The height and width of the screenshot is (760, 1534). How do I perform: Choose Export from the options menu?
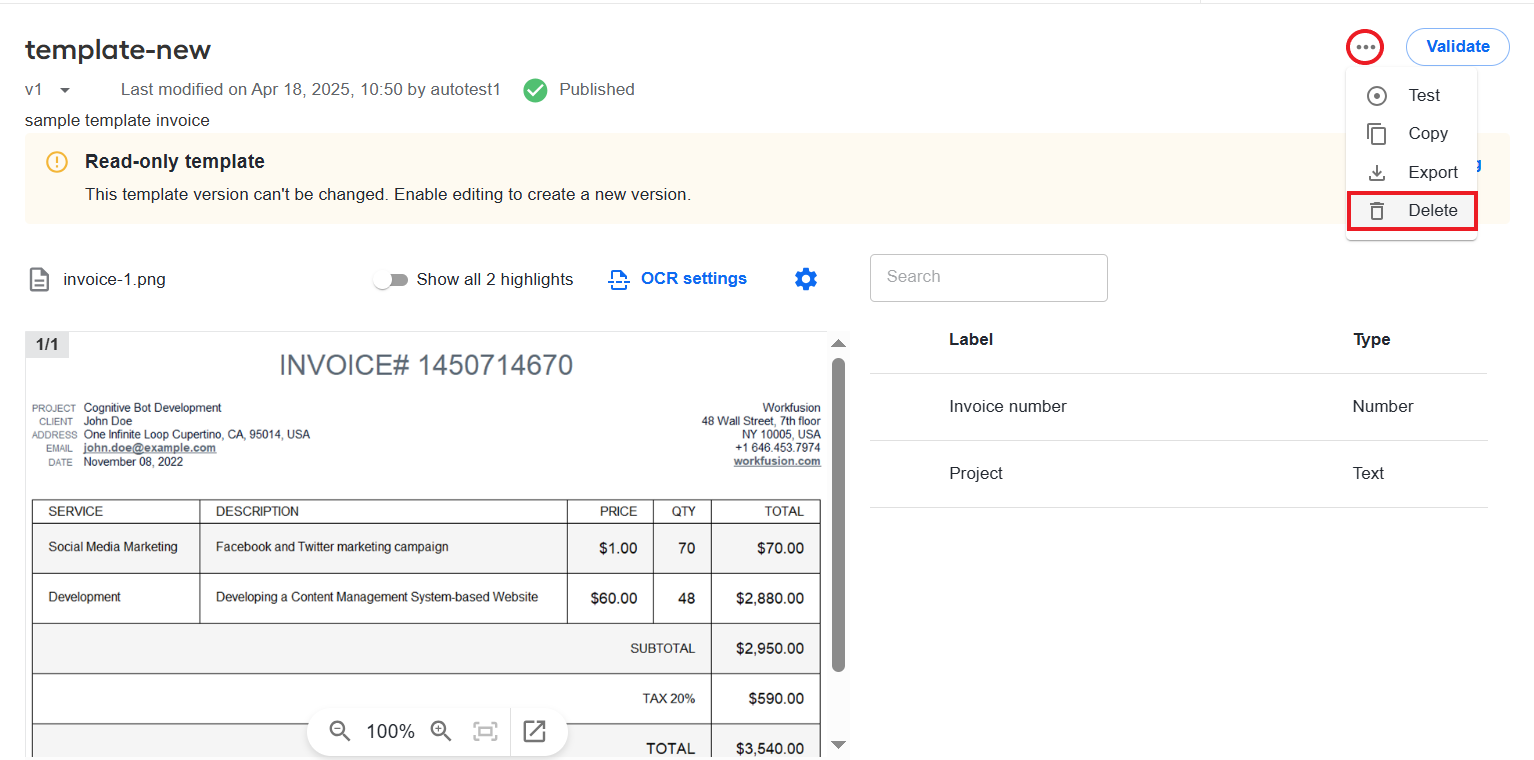pos(1411,172)
